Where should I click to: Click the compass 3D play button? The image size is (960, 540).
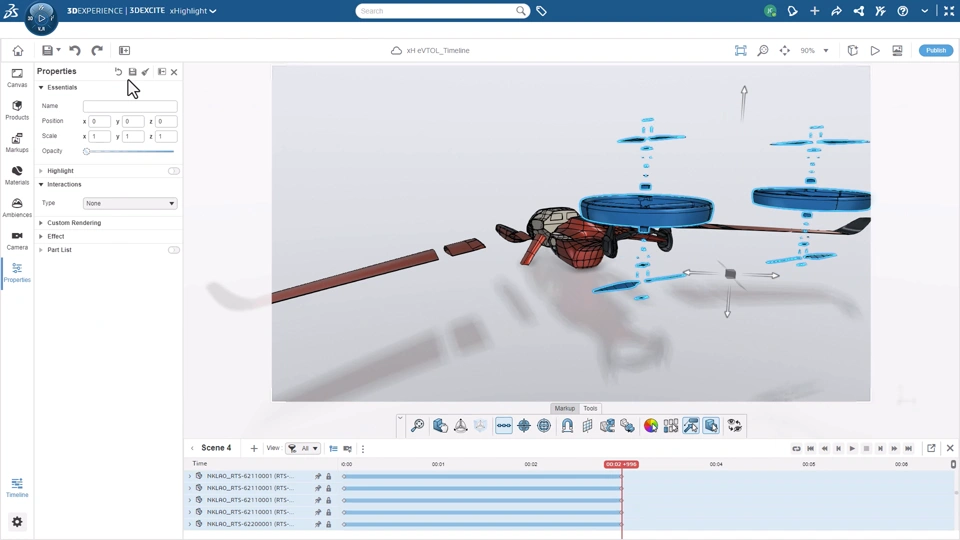pyautogui.click(x=42, y=18)
